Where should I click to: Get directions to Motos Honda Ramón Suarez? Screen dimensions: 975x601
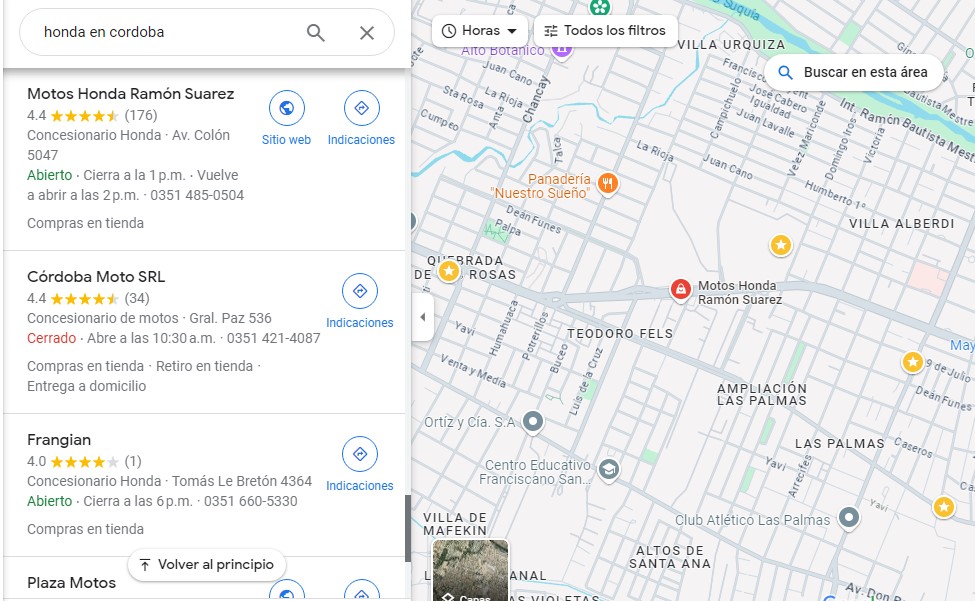361,108
